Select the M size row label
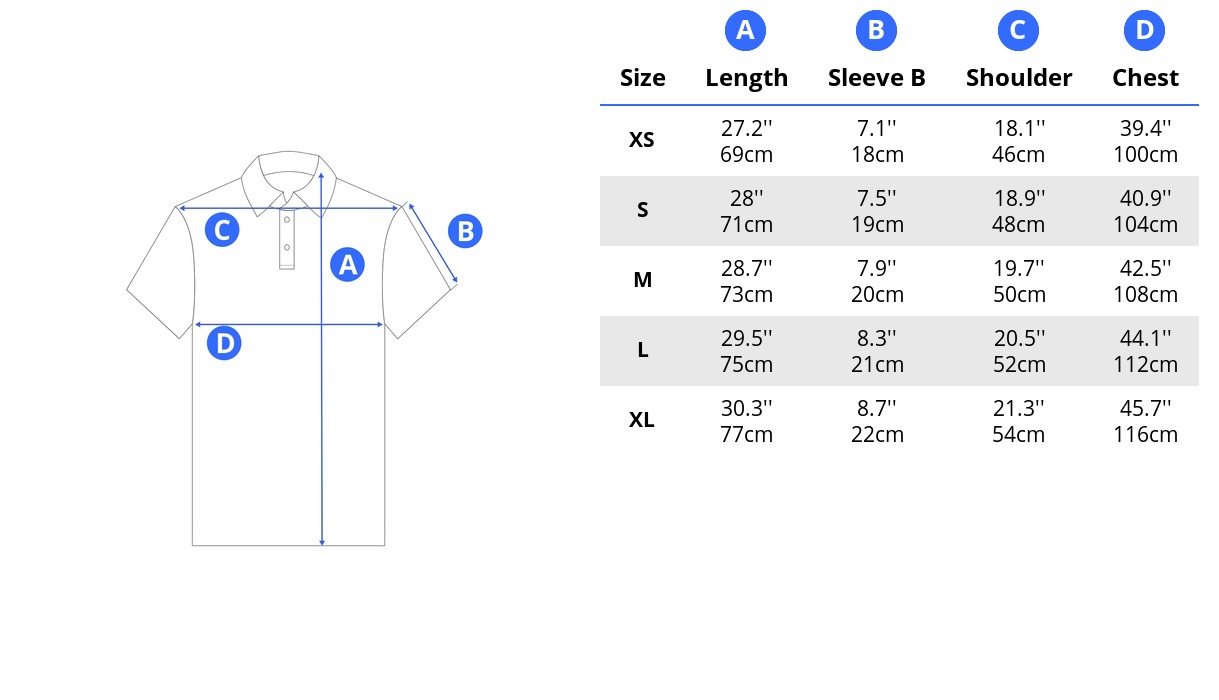The image size is (1219, 700). (x=642, y=280)
